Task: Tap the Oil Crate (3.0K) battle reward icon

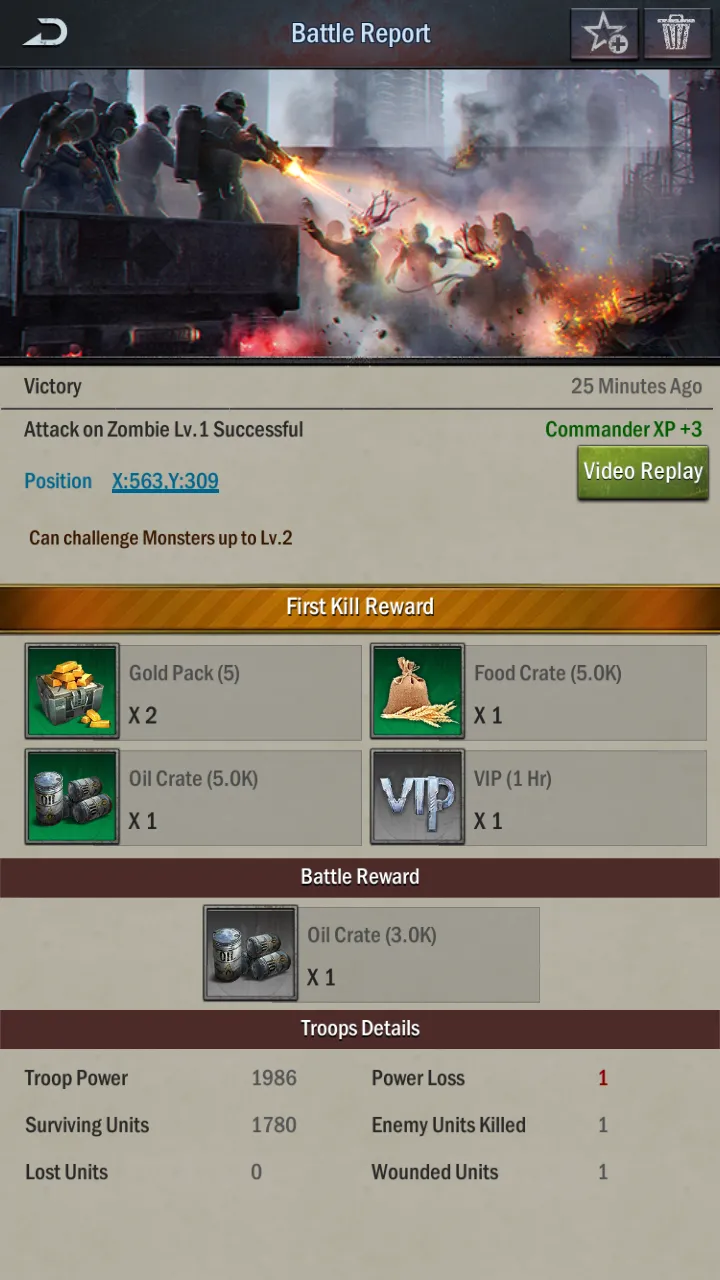Action: click(250, 953)
